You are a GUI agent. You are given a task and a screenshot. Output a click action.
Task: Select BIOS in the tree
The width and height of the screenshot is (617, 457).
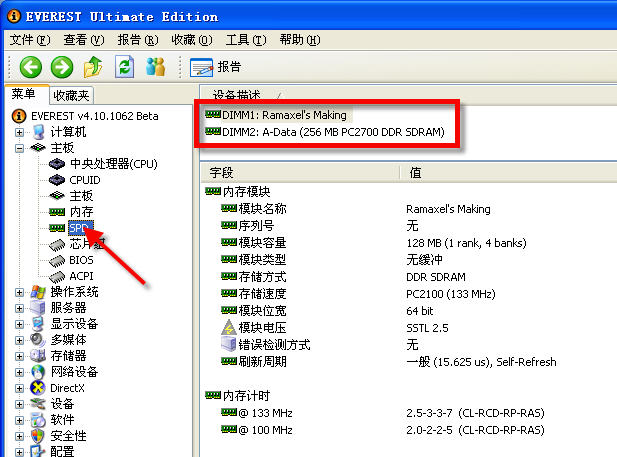coord(81,260)
